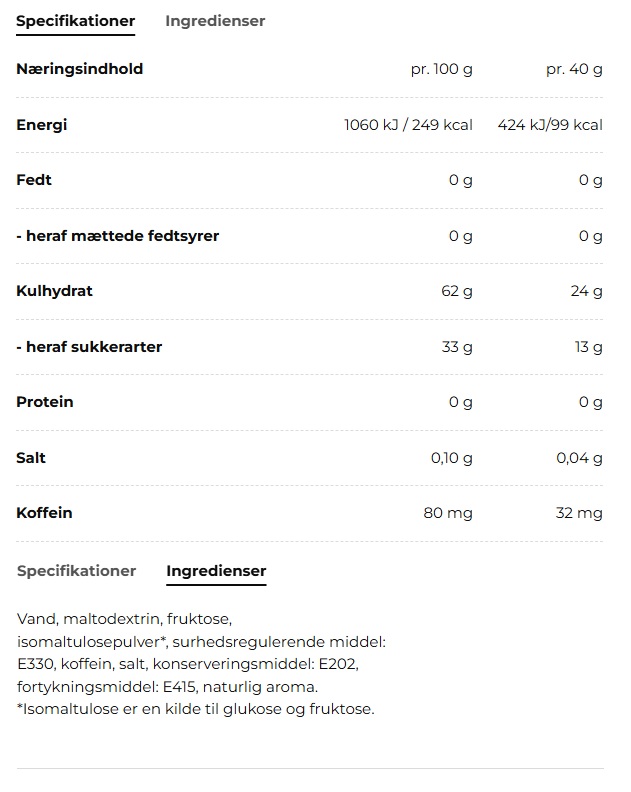This screenshot has height=792, width=631.
Task: Click the Næringsindhold header label
Action: (79, 69)
